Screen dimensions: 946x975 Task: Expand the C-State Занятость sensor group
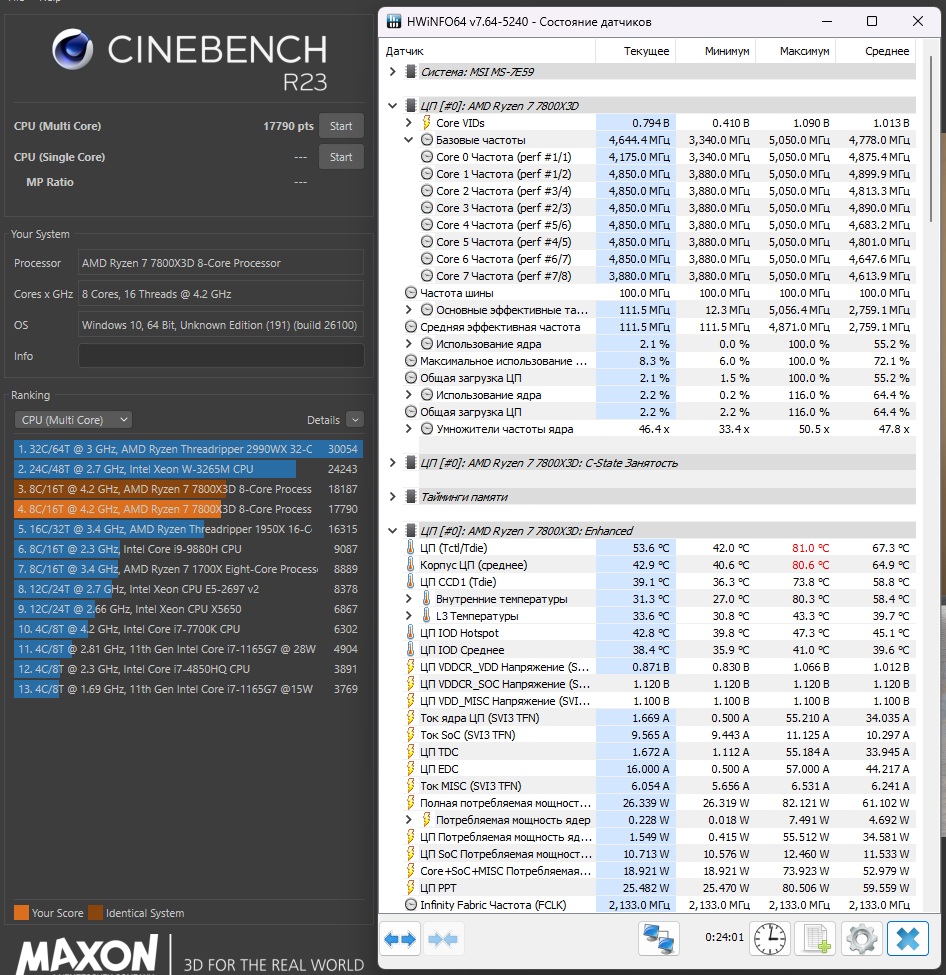(x=392, y=463)
